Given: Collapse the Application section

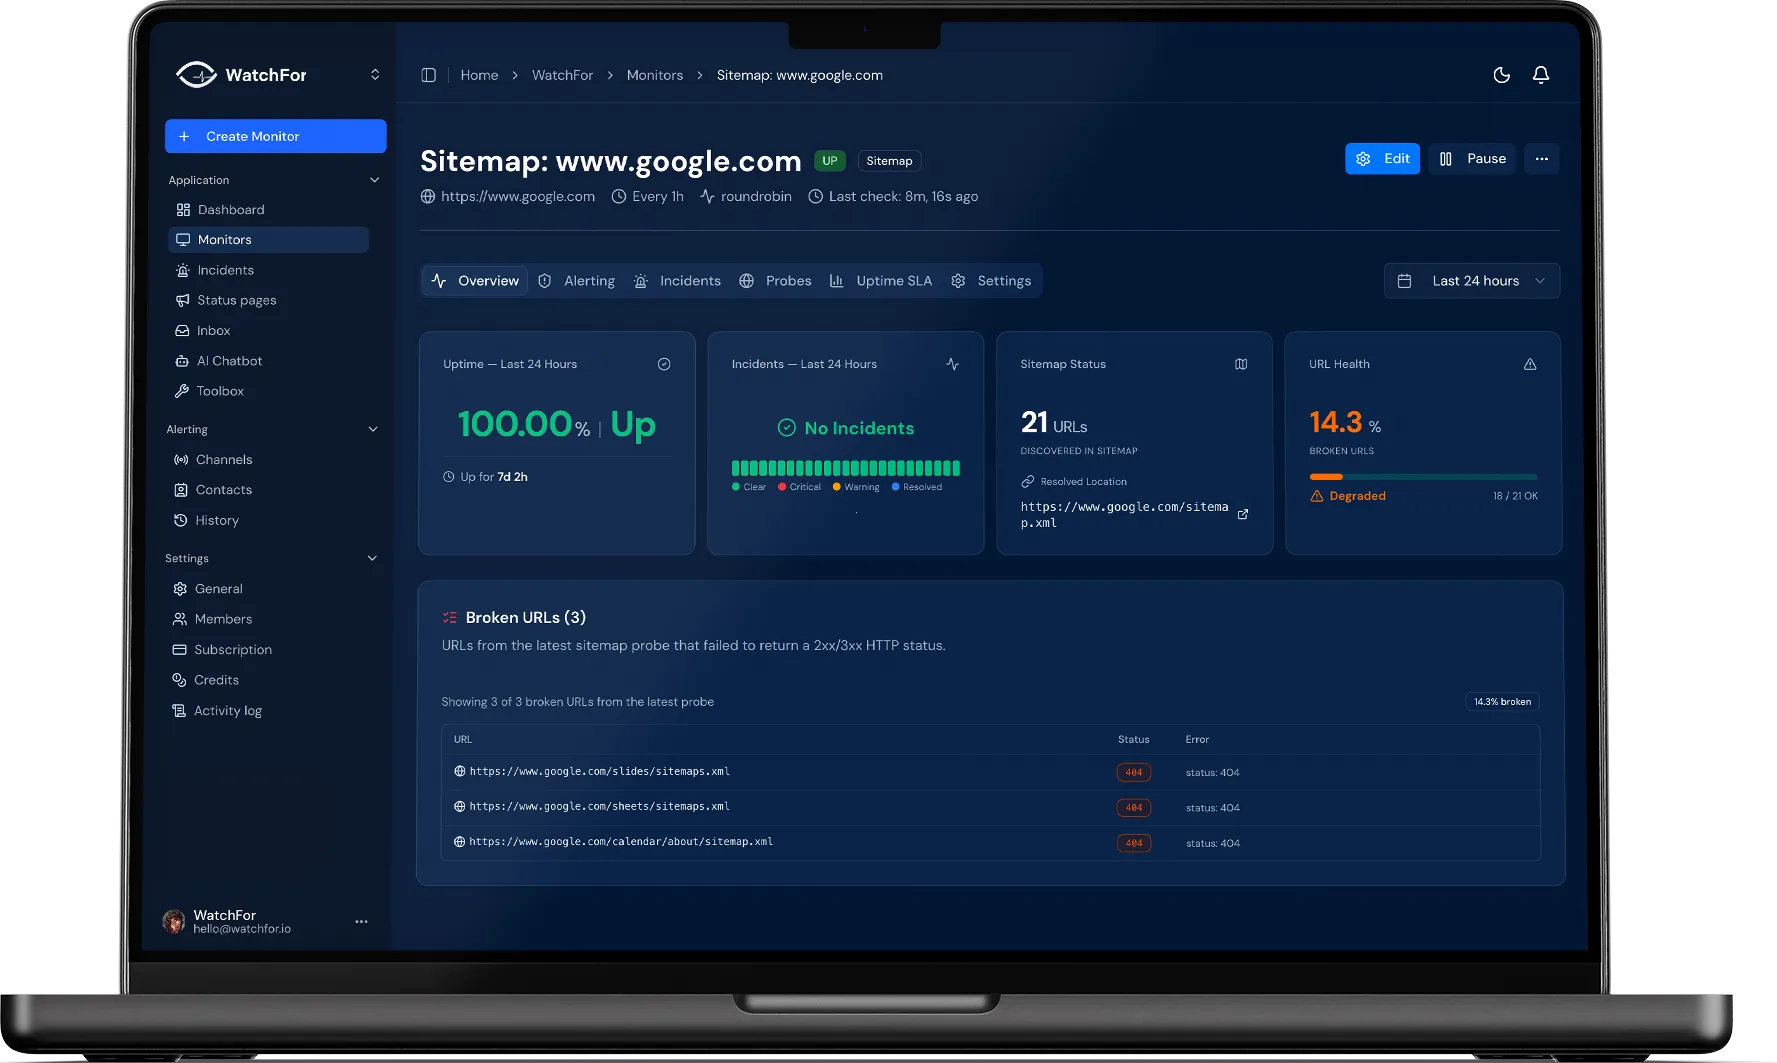Looking at the screenshot, I should [375, 180].
